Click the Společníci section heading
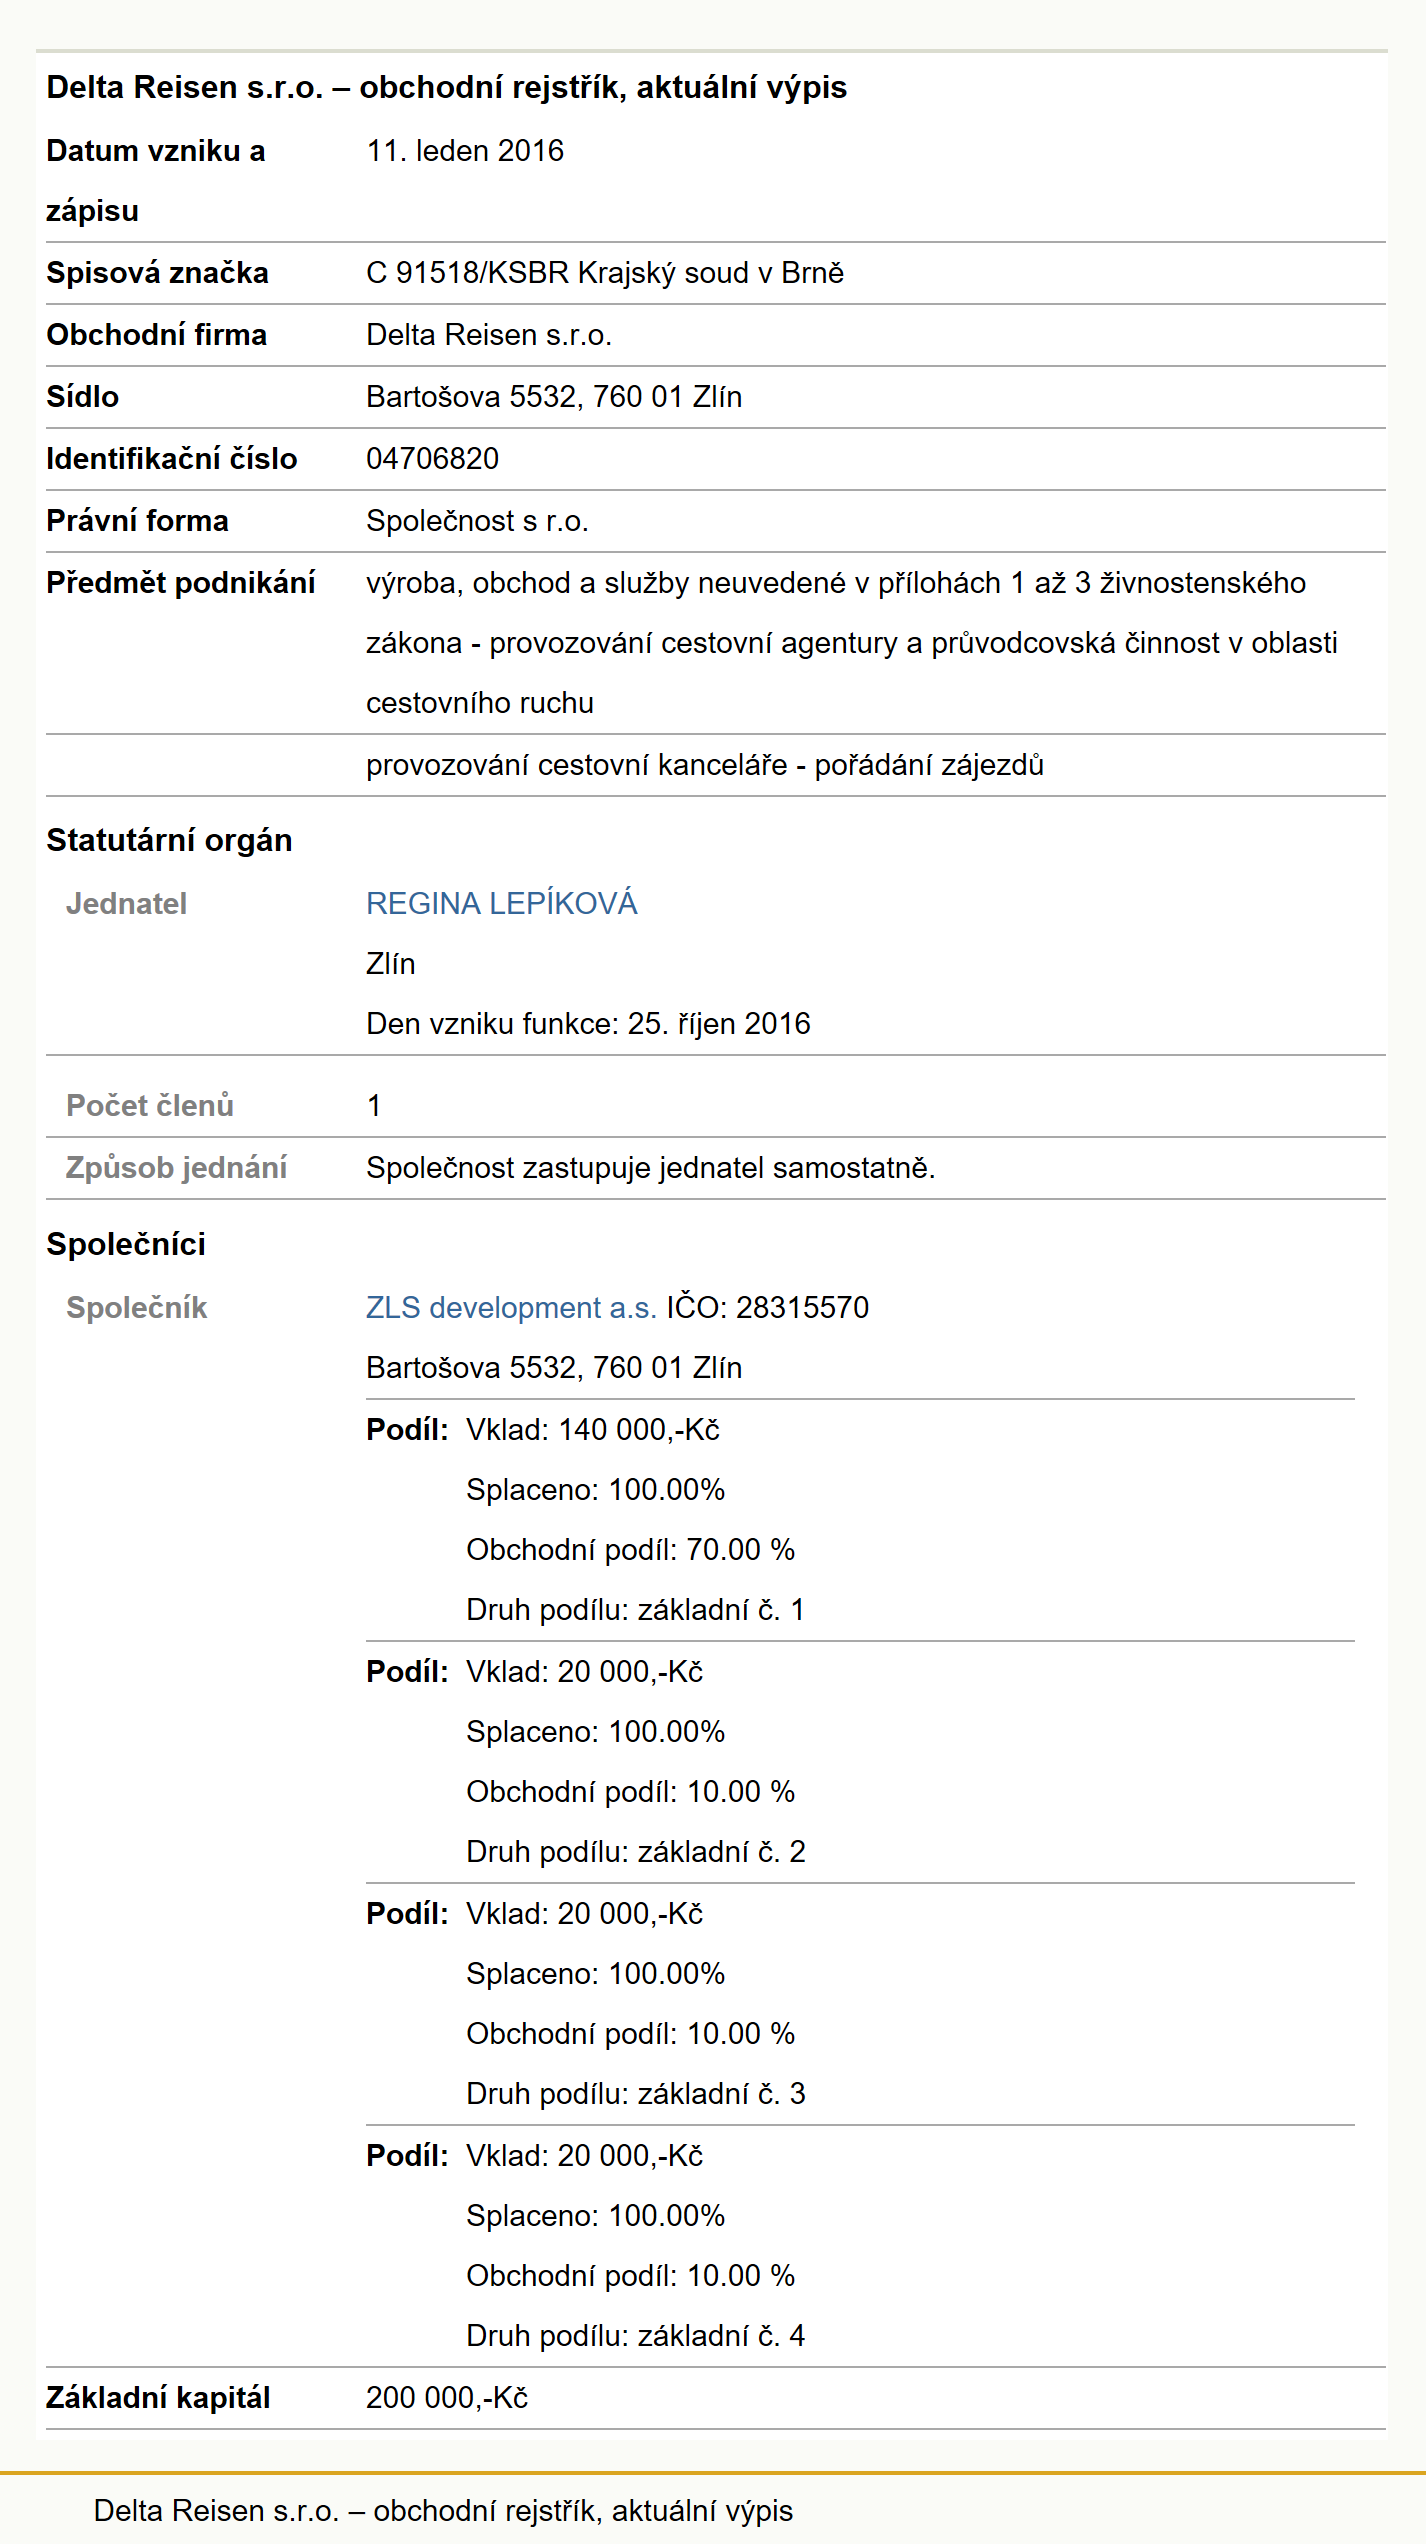The image size is (1426, 2544). 126,1244
